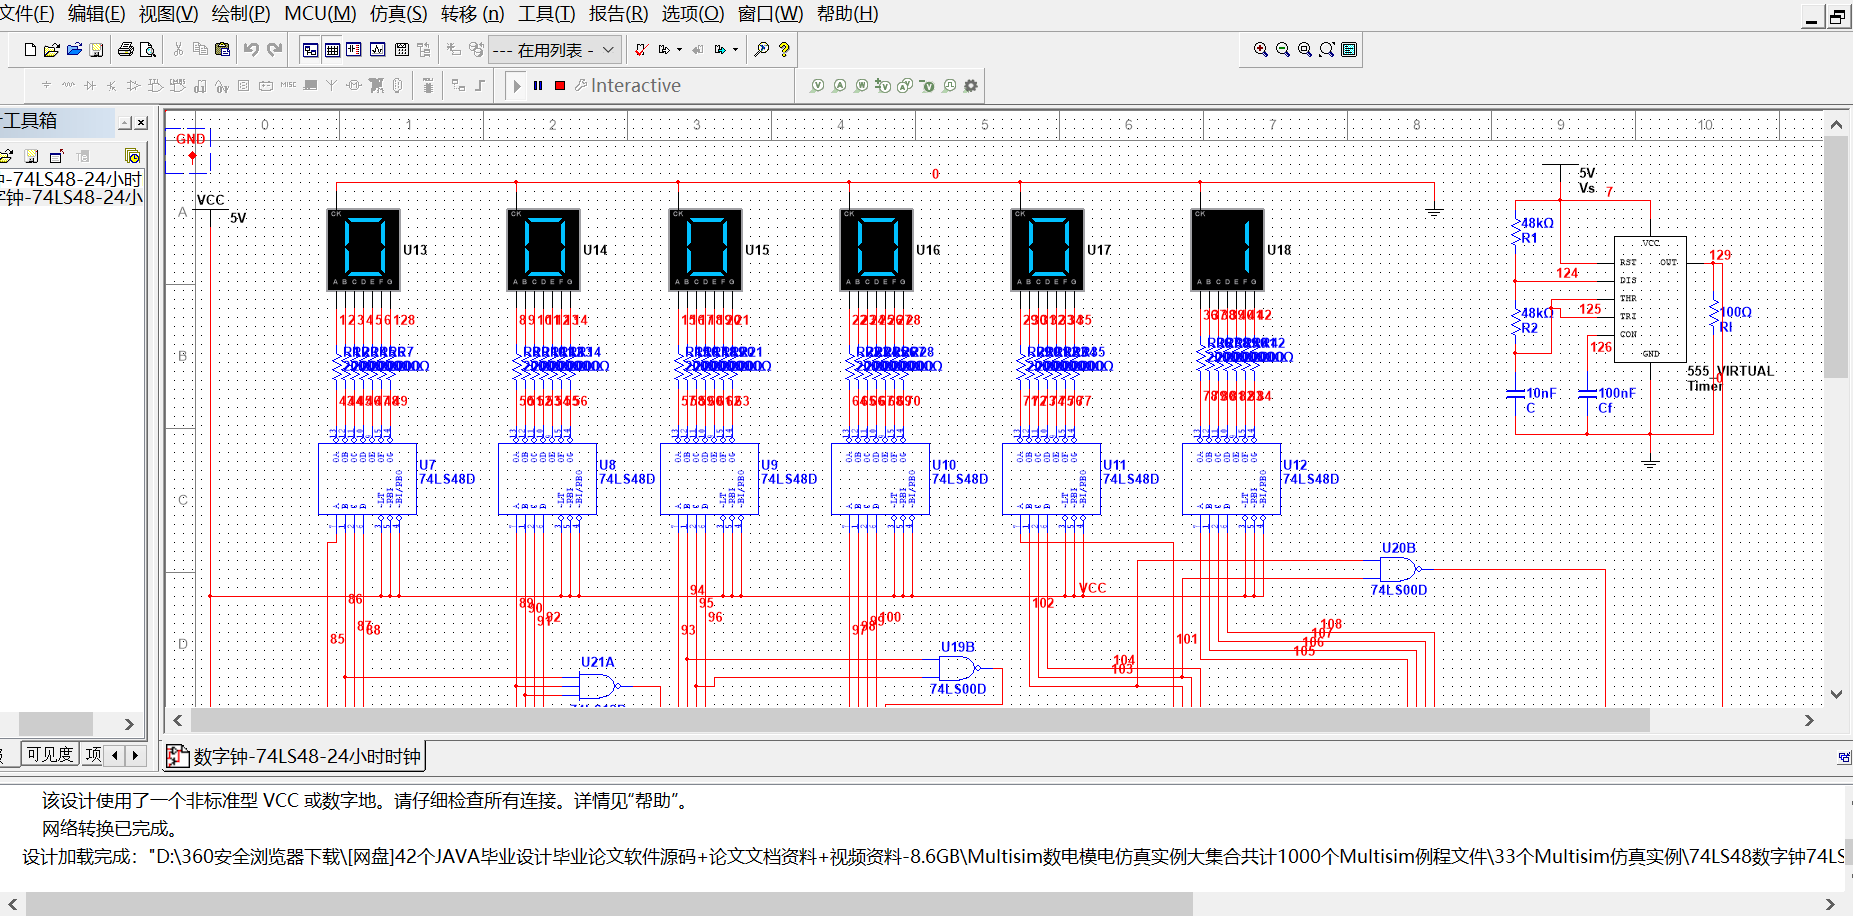
Task: Place a digital probe
Action: 949,86
